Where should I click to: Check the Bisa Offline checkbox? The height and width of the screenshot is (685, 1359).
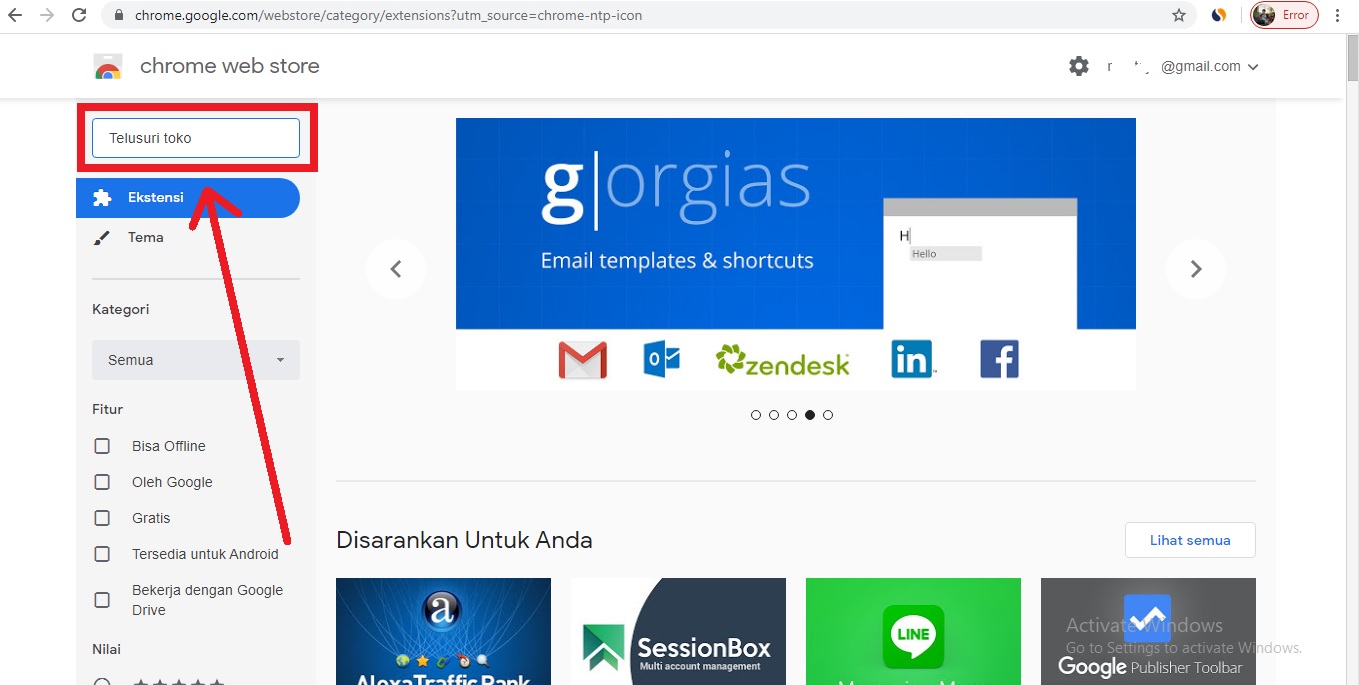click(102, 446)
